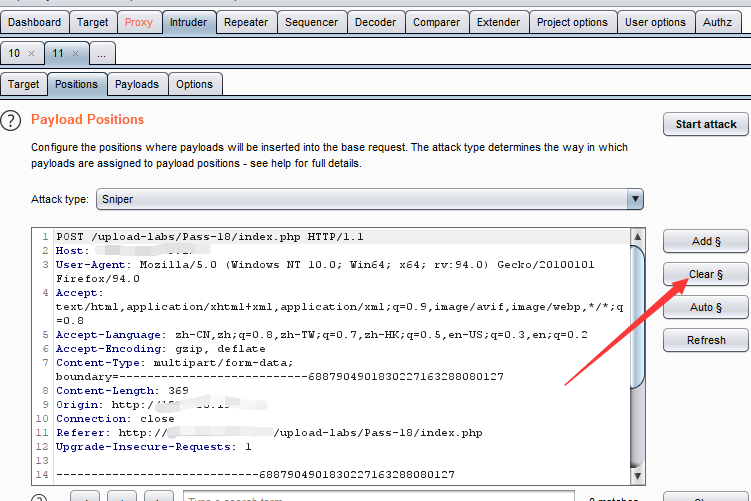The image size is (751, 501).
Task: Click the Accept-Encoding: gzip, deflate line
Action: tap(160, 349)
